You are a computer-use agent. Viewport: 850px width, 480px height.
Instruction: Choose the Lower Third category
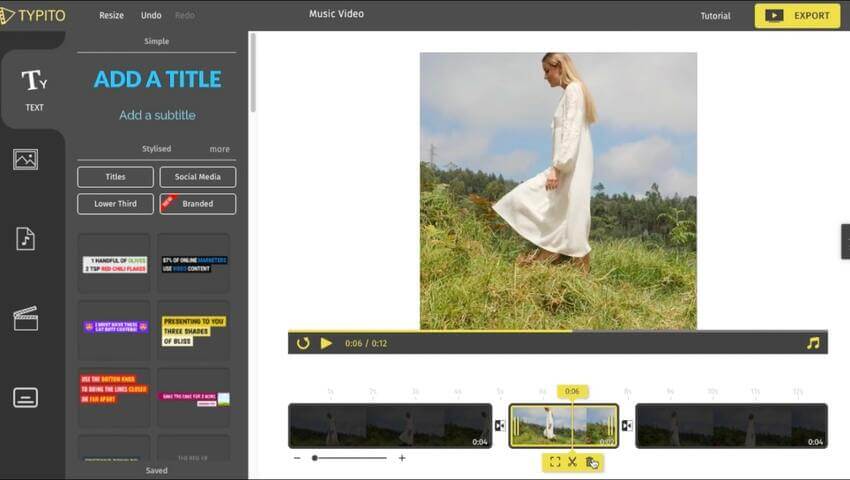(x=115, y=204)
